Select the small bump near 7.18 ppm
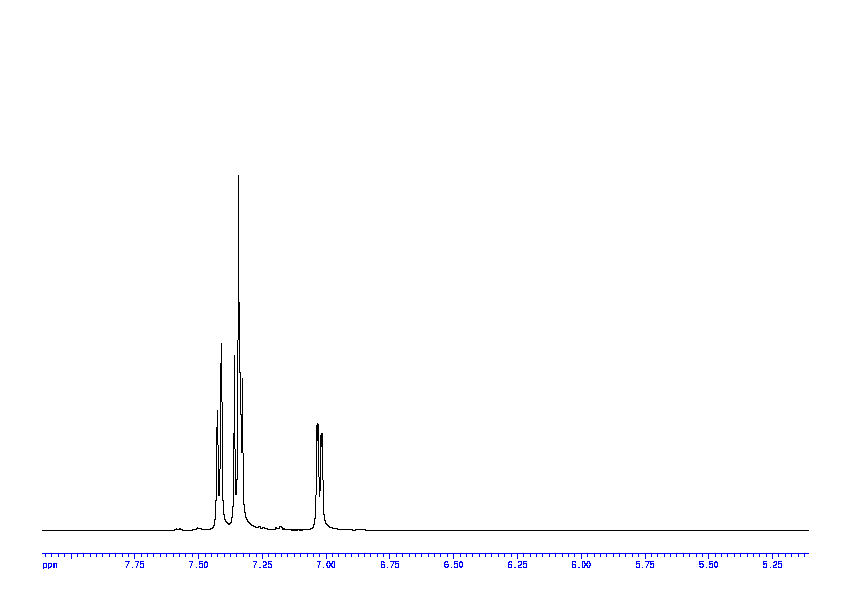Screen dimensions: 842x596 tap(279, 526)
